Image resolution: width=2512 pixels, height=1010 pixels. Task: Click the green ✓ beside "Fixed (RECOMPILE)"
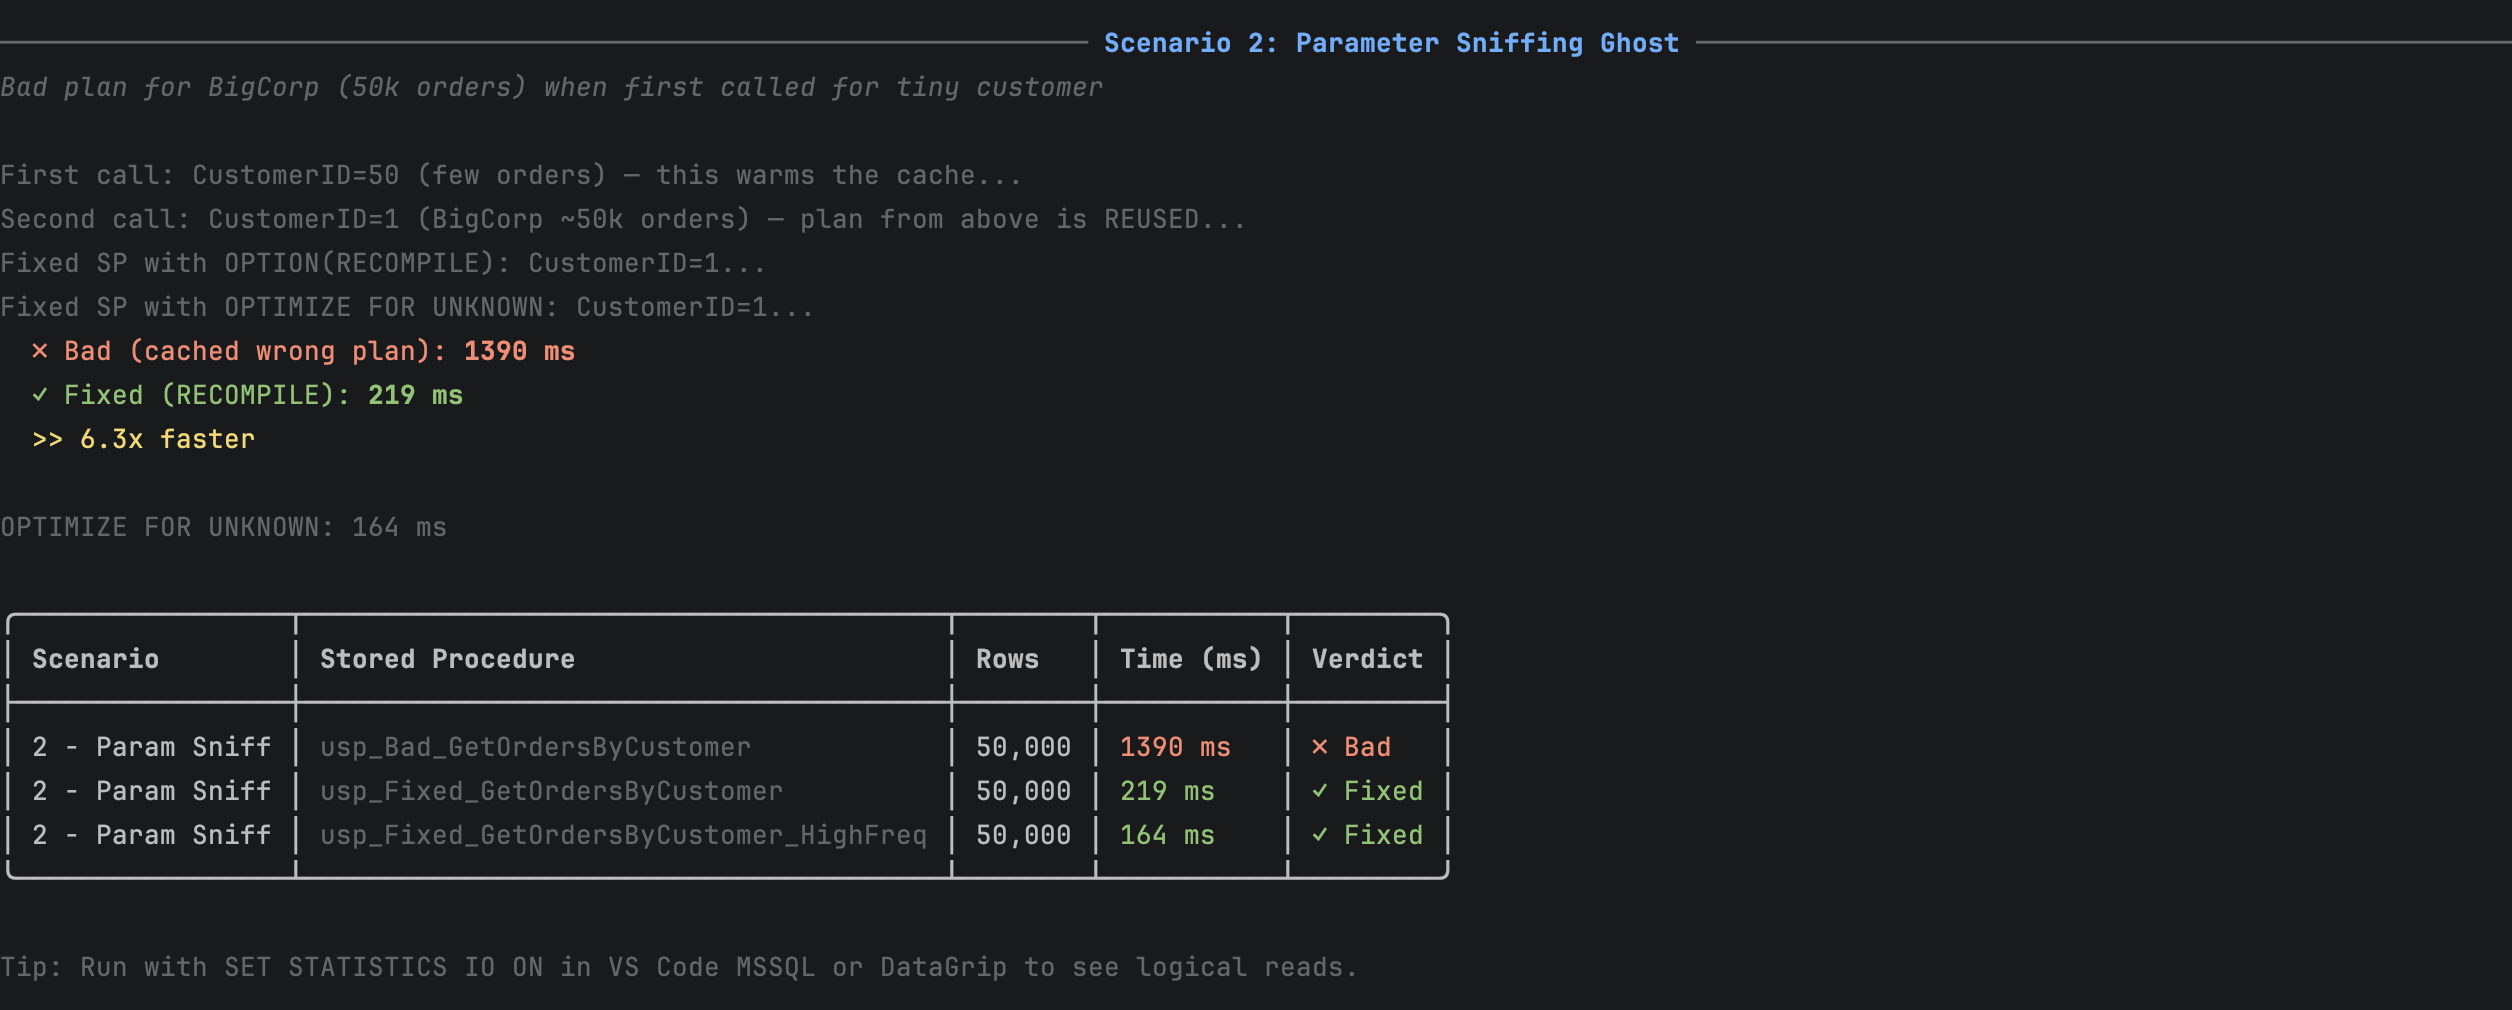pos(38,394)
